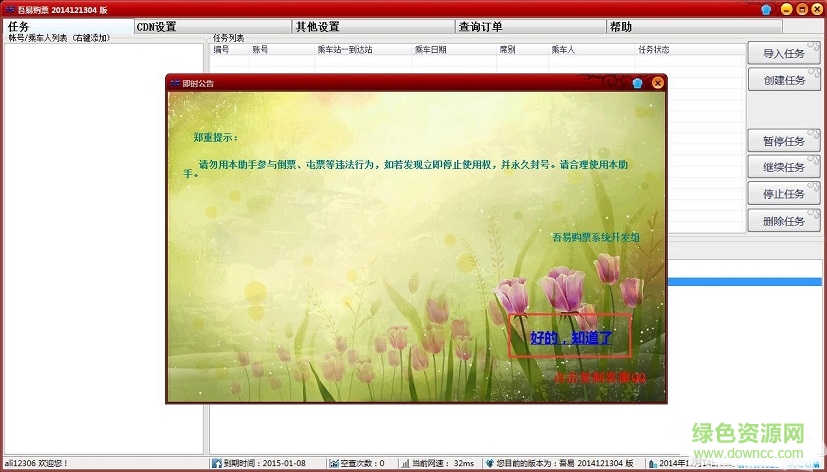Click the 继续任务 button

point(784,167)
